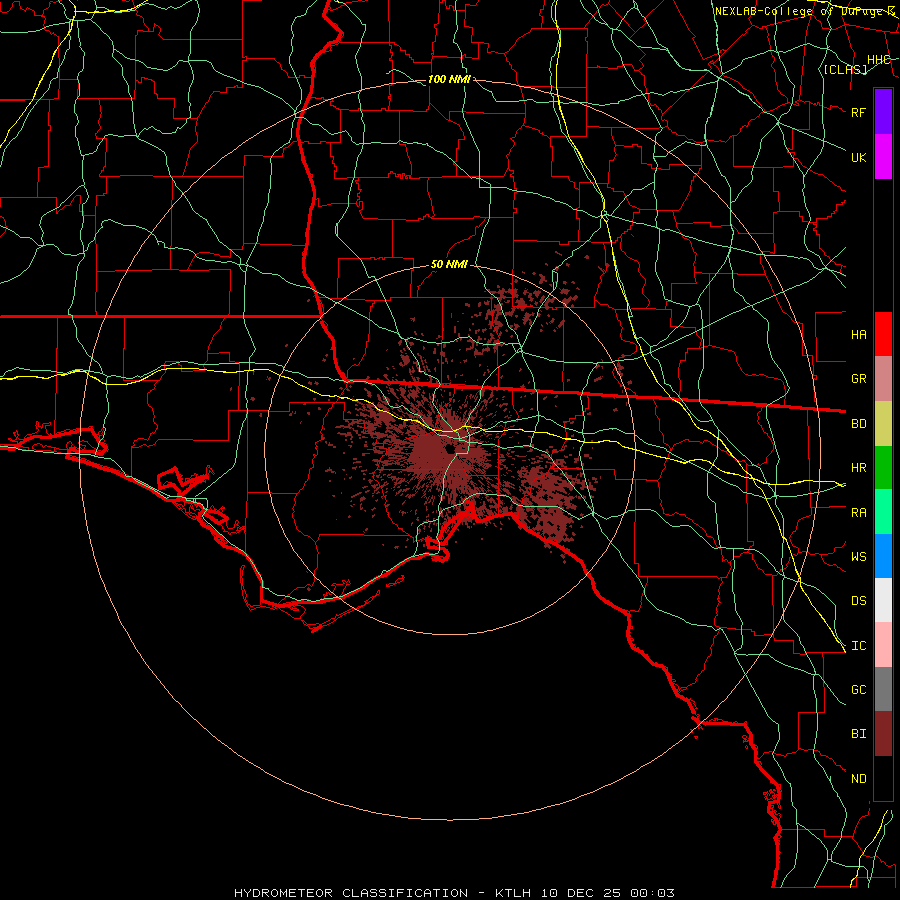900x900 pixels.
Task: Select the GR salmon legend swatch
Action: pyautogui.click(x=883, y=379)
